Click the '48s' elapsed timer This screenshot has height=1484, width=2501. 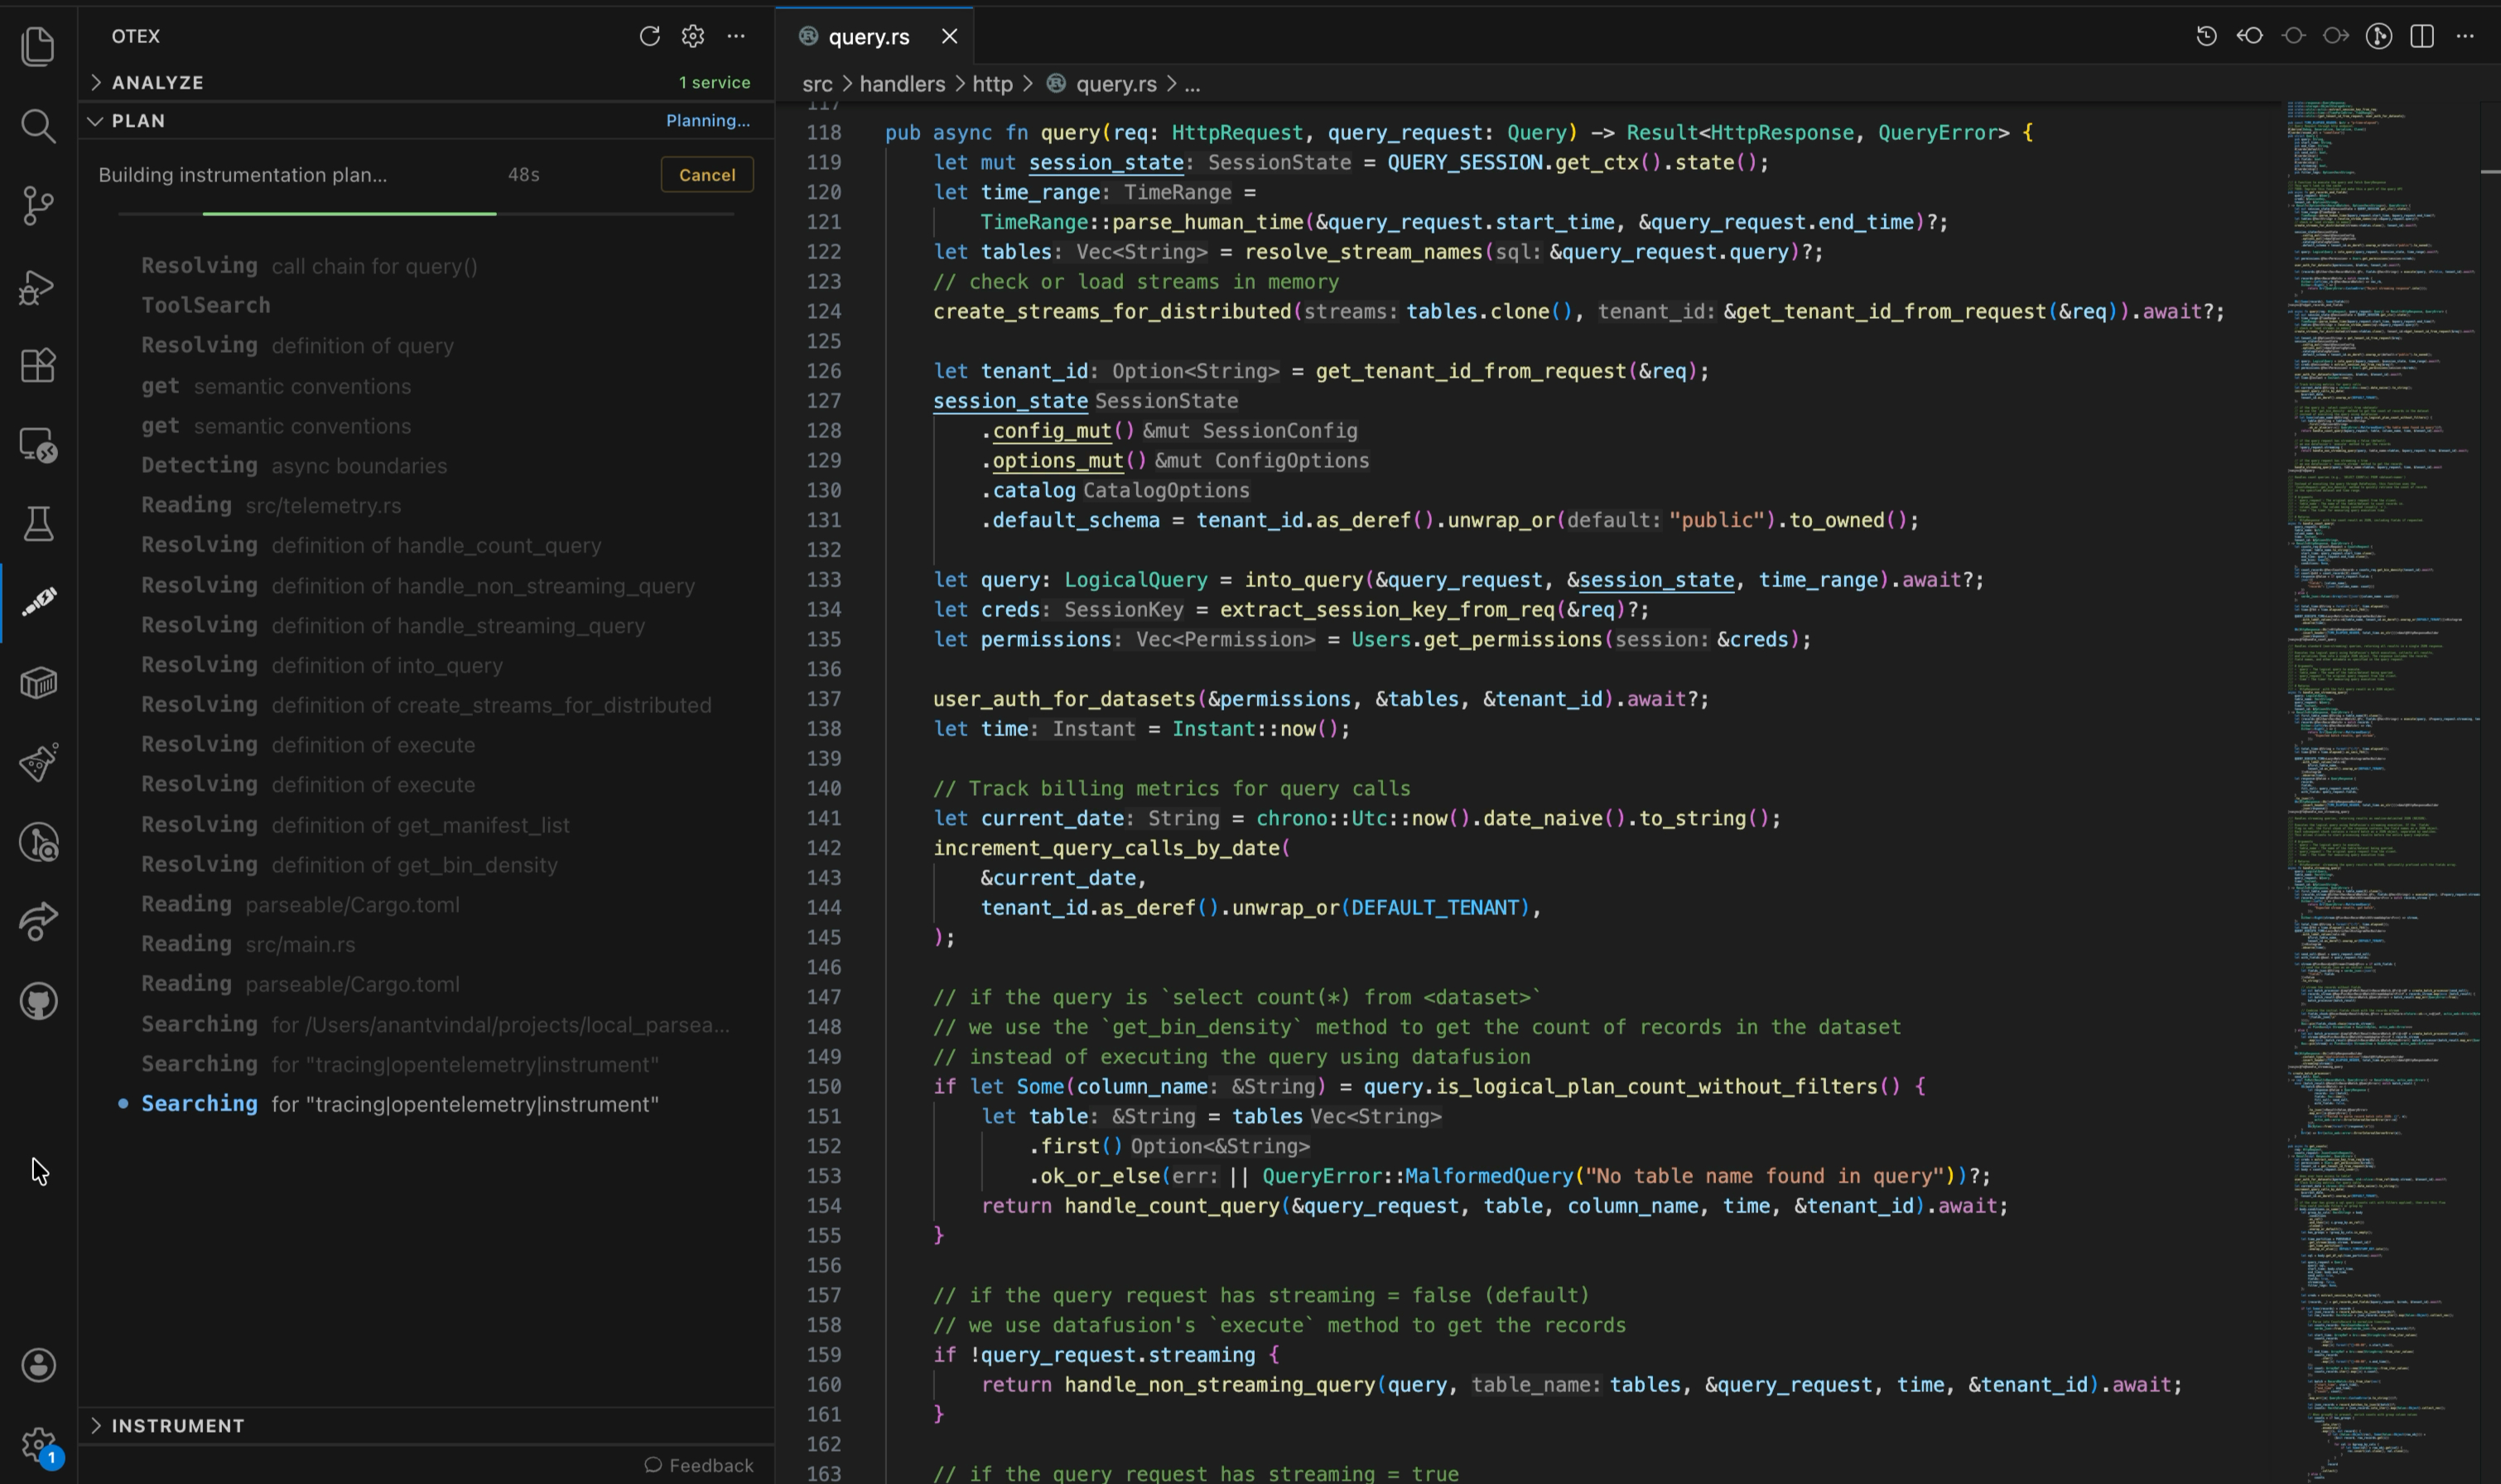pos(523,174)
